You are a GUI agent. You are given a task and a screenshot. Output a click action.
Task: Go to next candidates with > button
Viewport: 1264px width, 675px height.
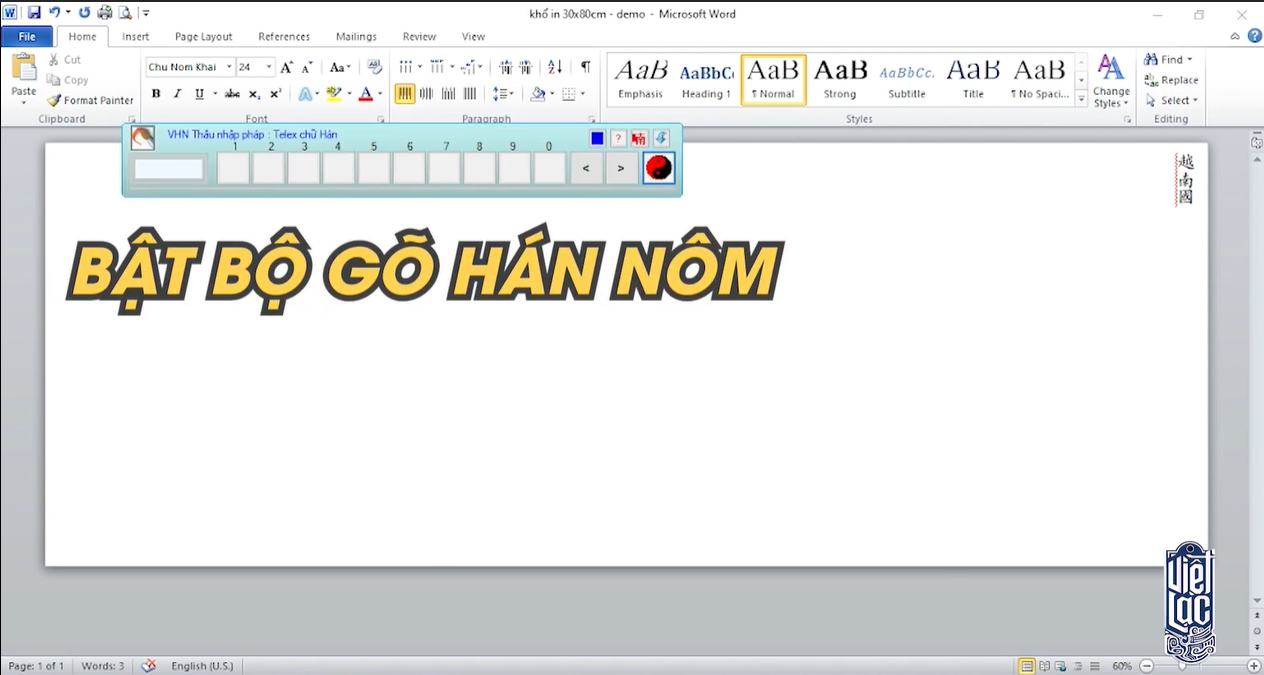[621, 168]
